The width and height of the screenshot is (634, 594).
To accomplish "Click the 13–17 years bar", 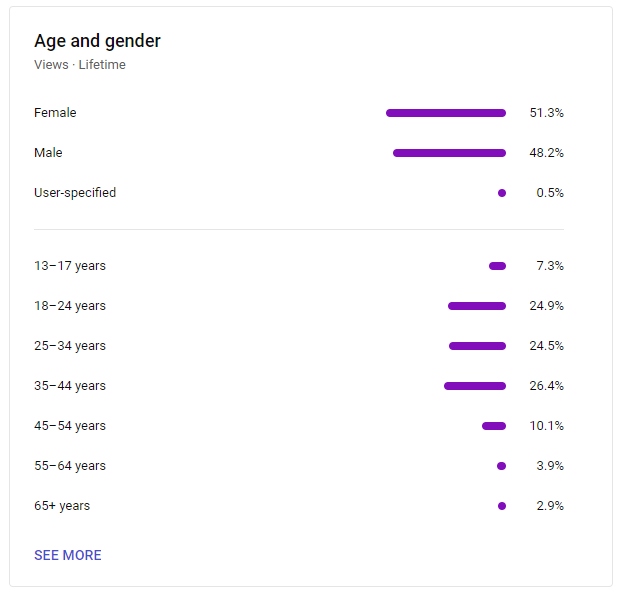I will tap(497, 266).
